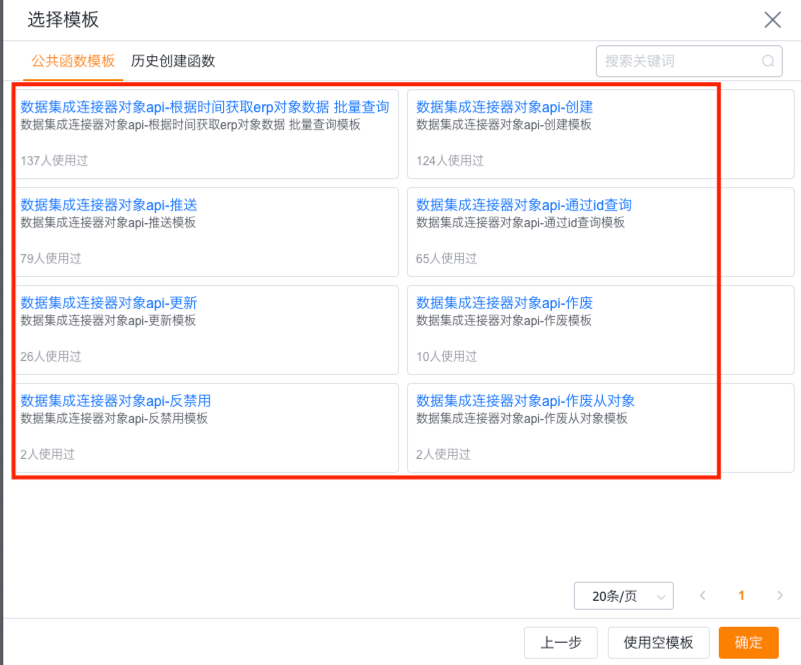This screenshot has width=801, height=665.
Task: Select description 数据集成连接器对象api-反禁用模板
Action: pos(114,419)
